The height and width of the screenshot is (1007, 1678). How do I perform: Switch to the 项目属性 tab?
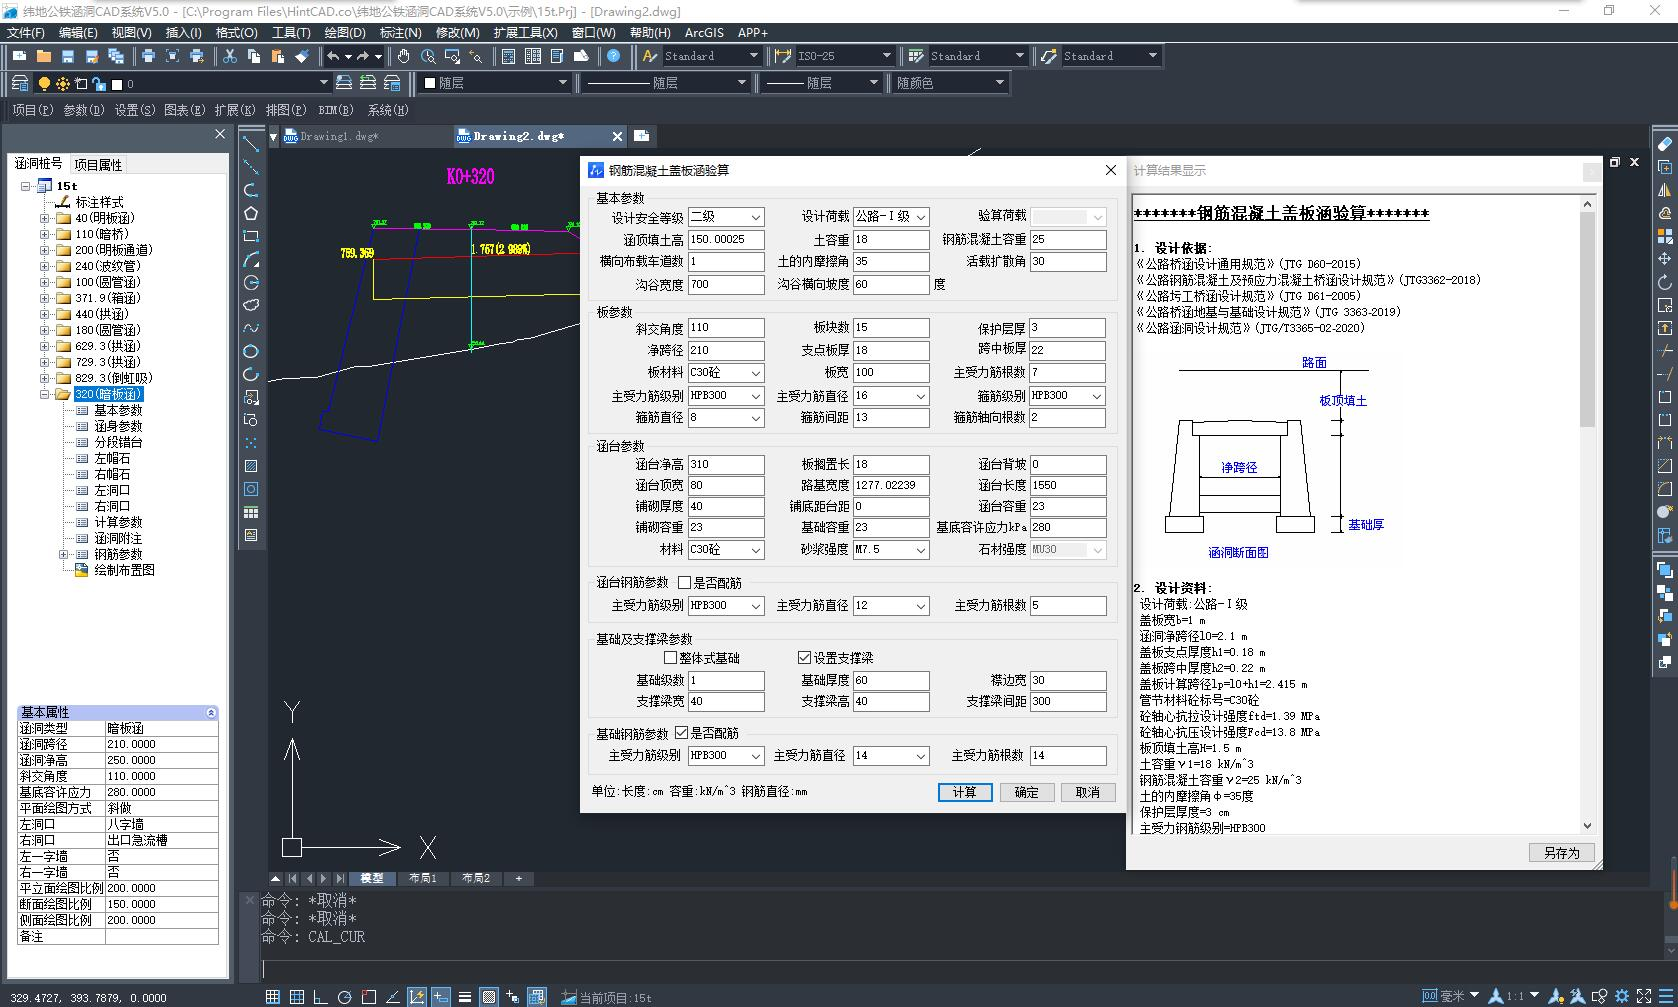point(98,165)
